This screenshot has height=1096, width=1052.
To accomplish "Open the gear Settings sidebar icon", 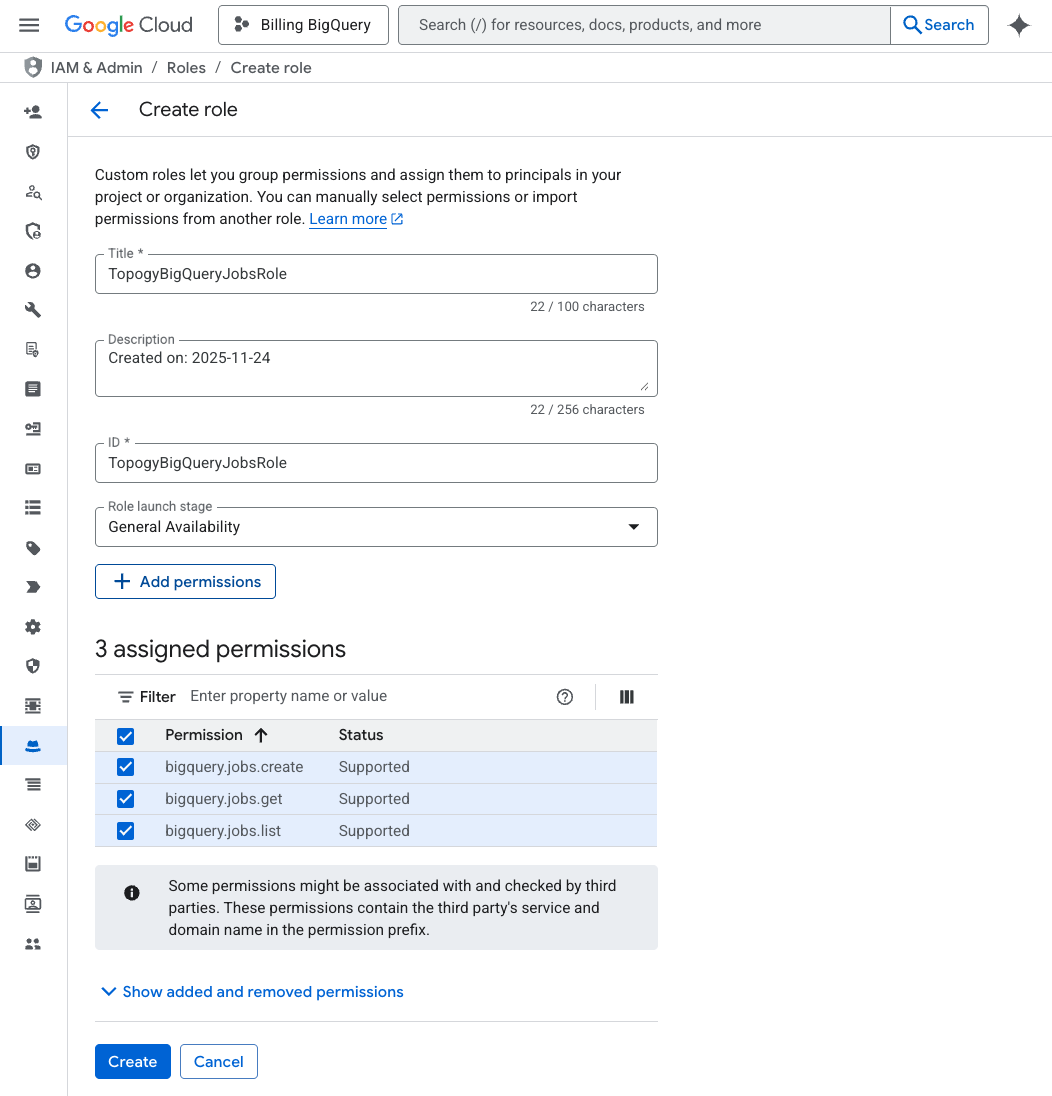I will pyautogui.click(x=33, y=627).
